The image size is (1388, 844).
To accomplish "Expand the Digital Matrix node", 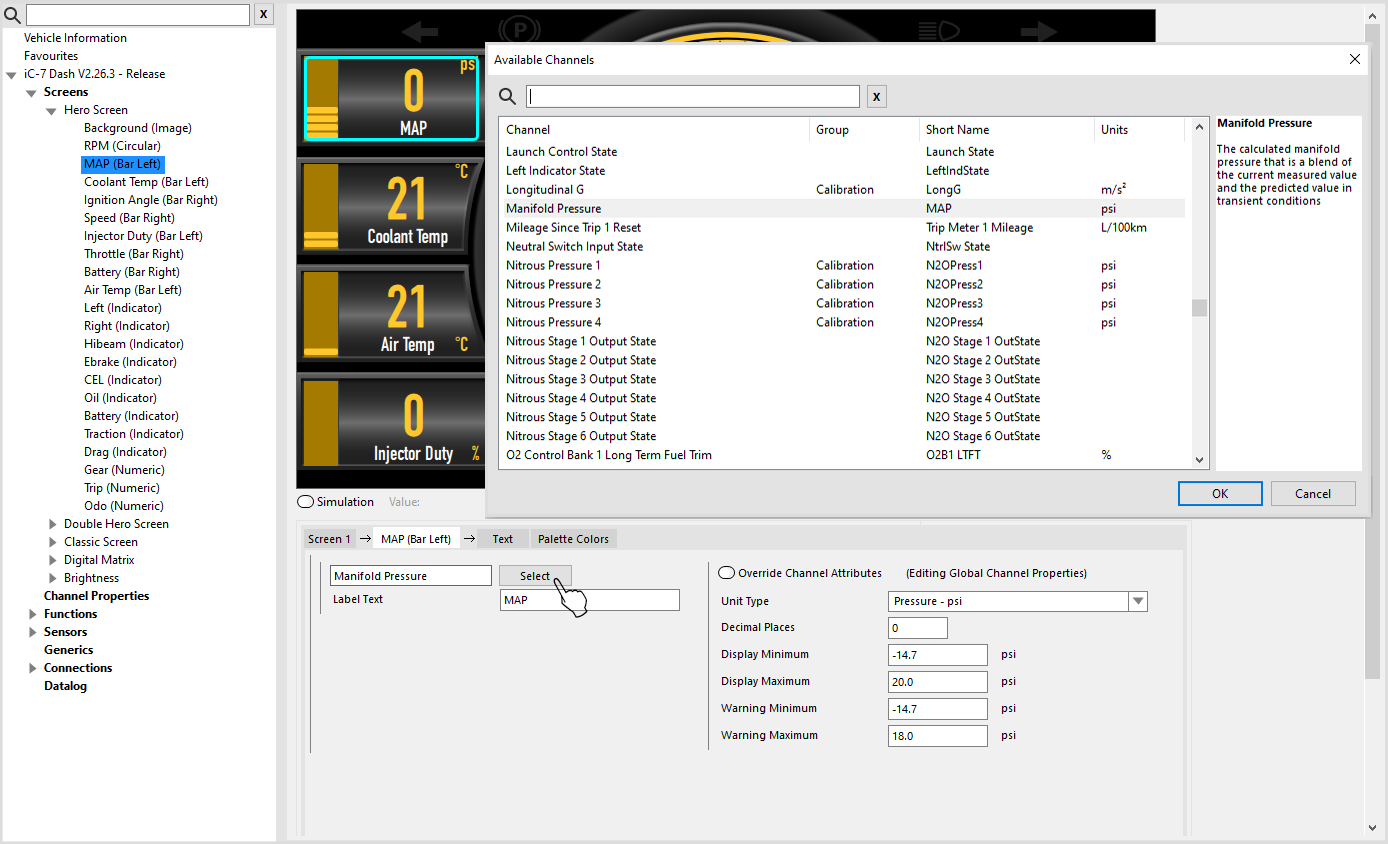I will tap(53, 560).
